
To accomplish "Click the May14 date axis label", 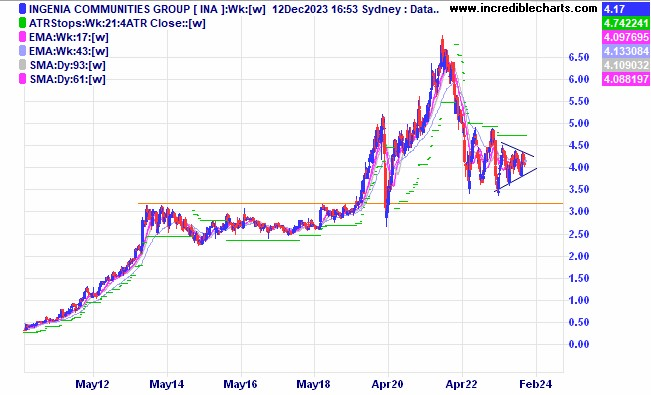I will (166, 385).
